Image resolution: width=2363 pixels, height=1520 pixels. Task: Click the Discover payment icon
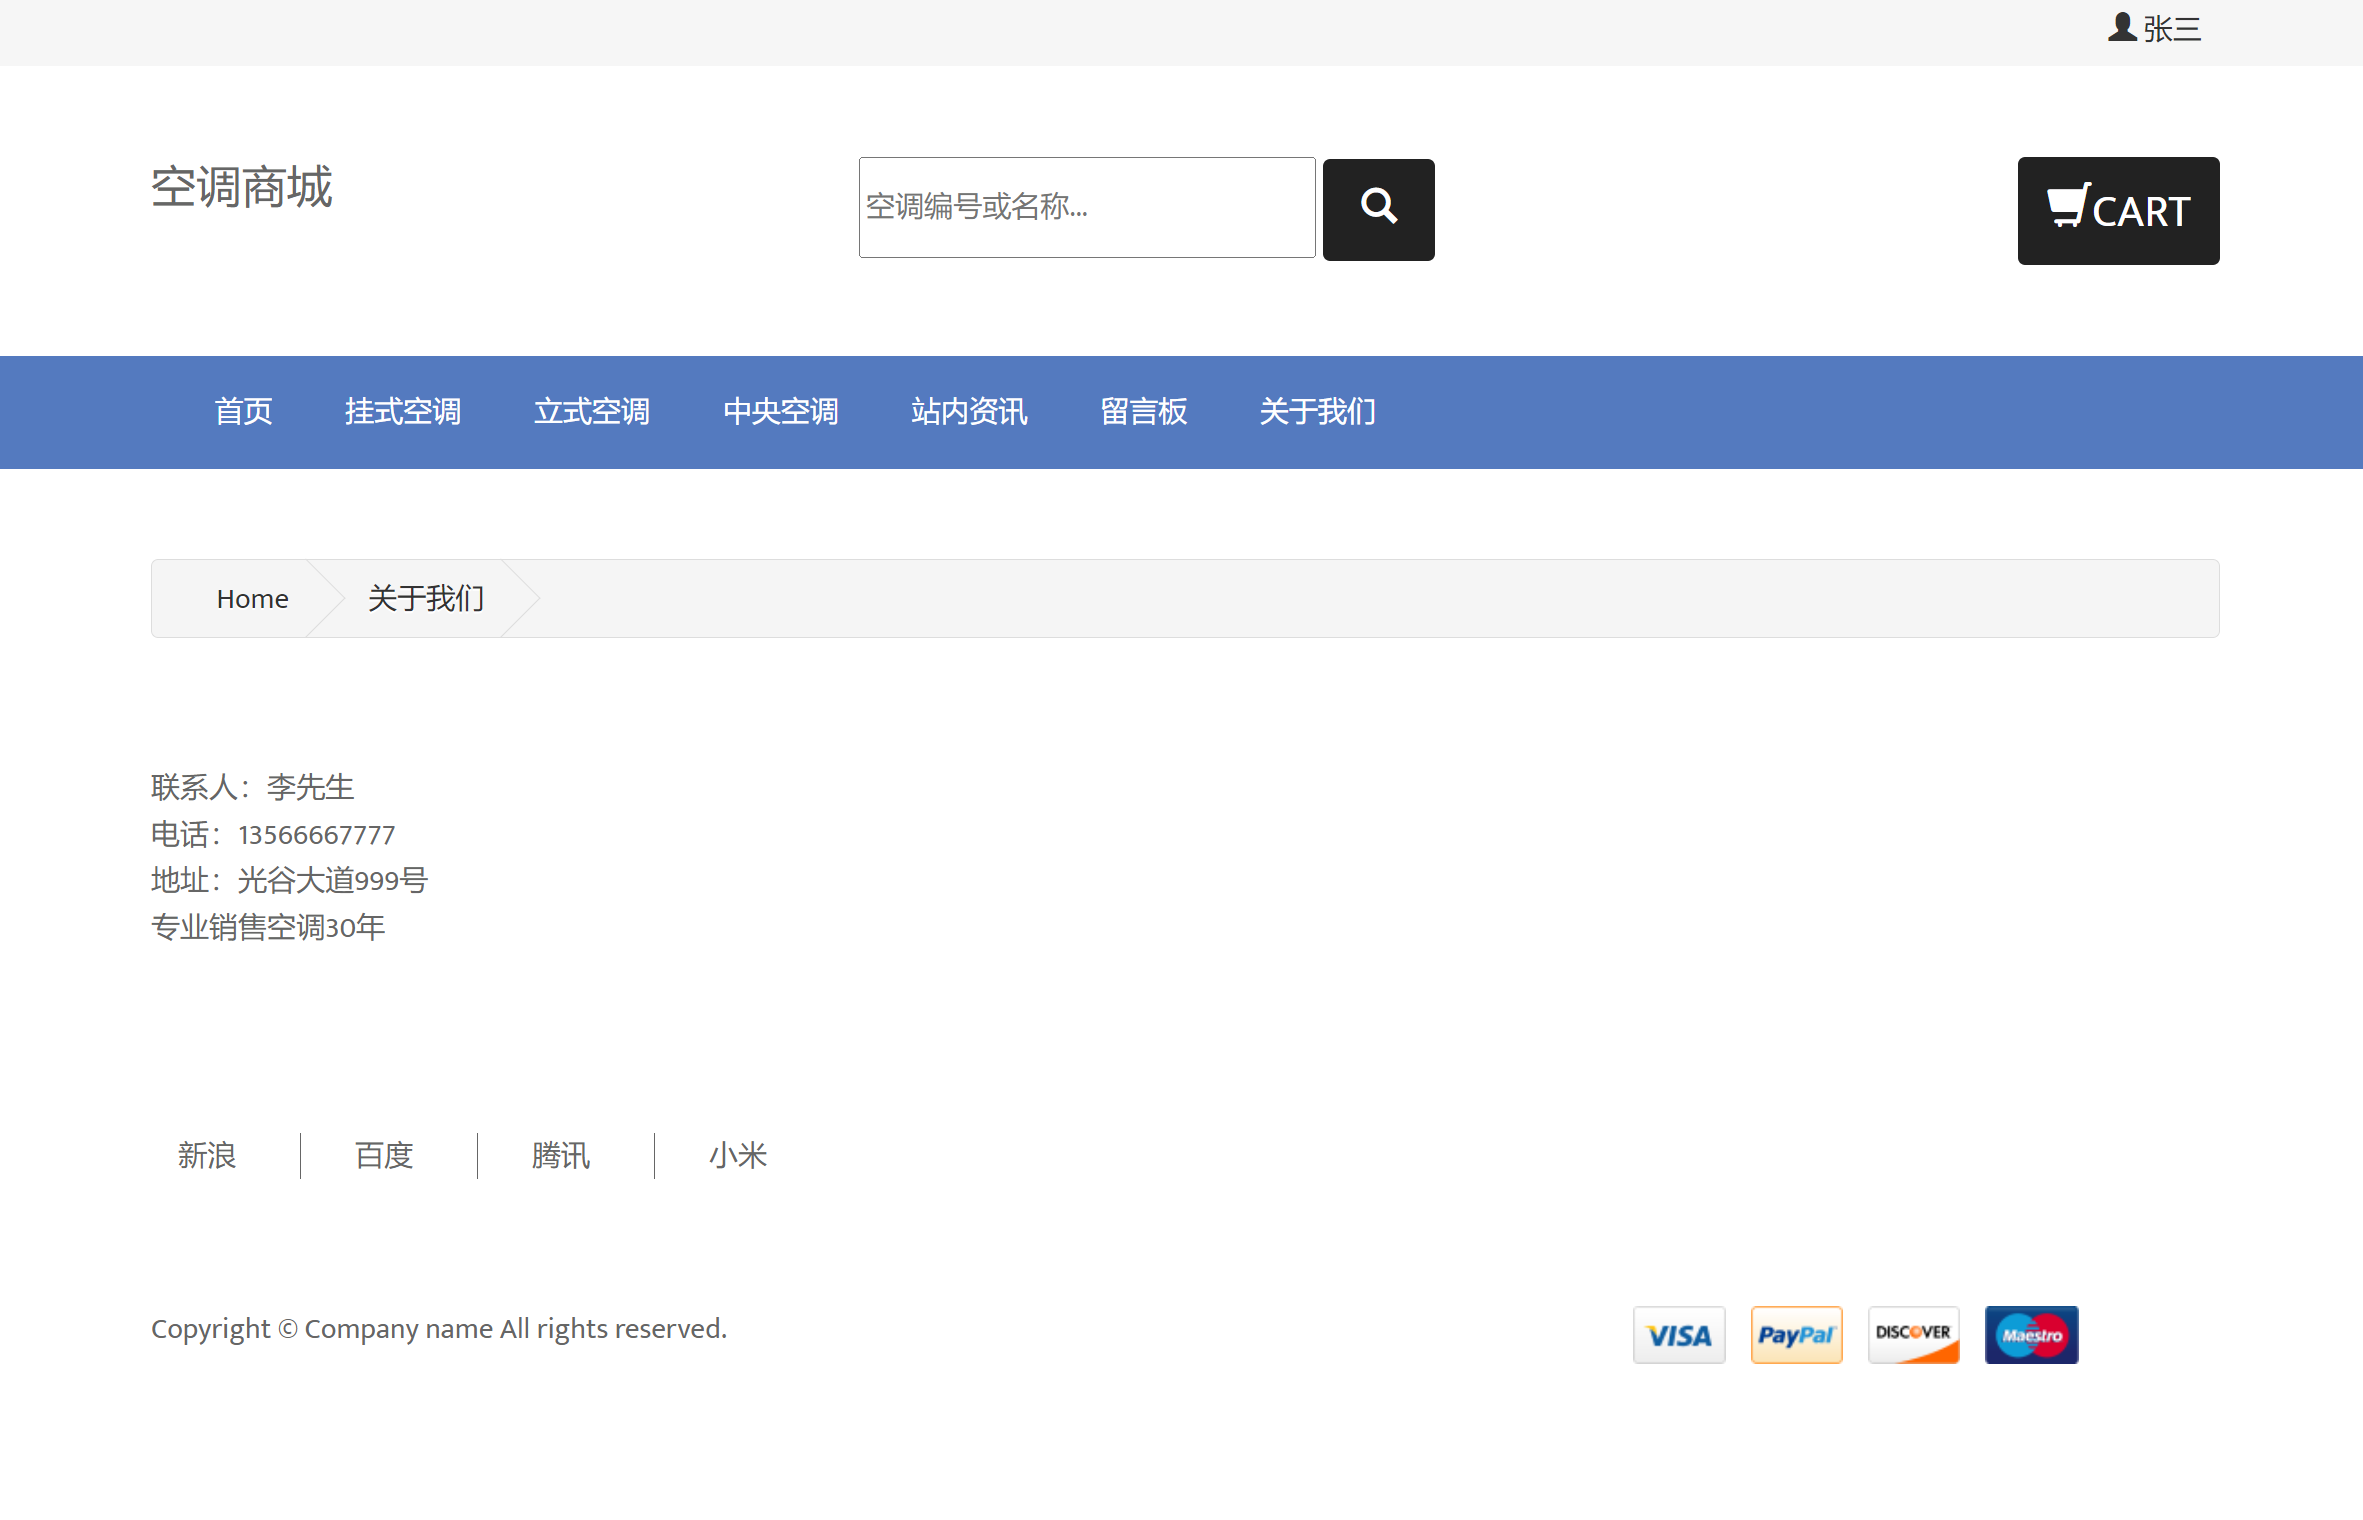(x=1913, y=1334)
